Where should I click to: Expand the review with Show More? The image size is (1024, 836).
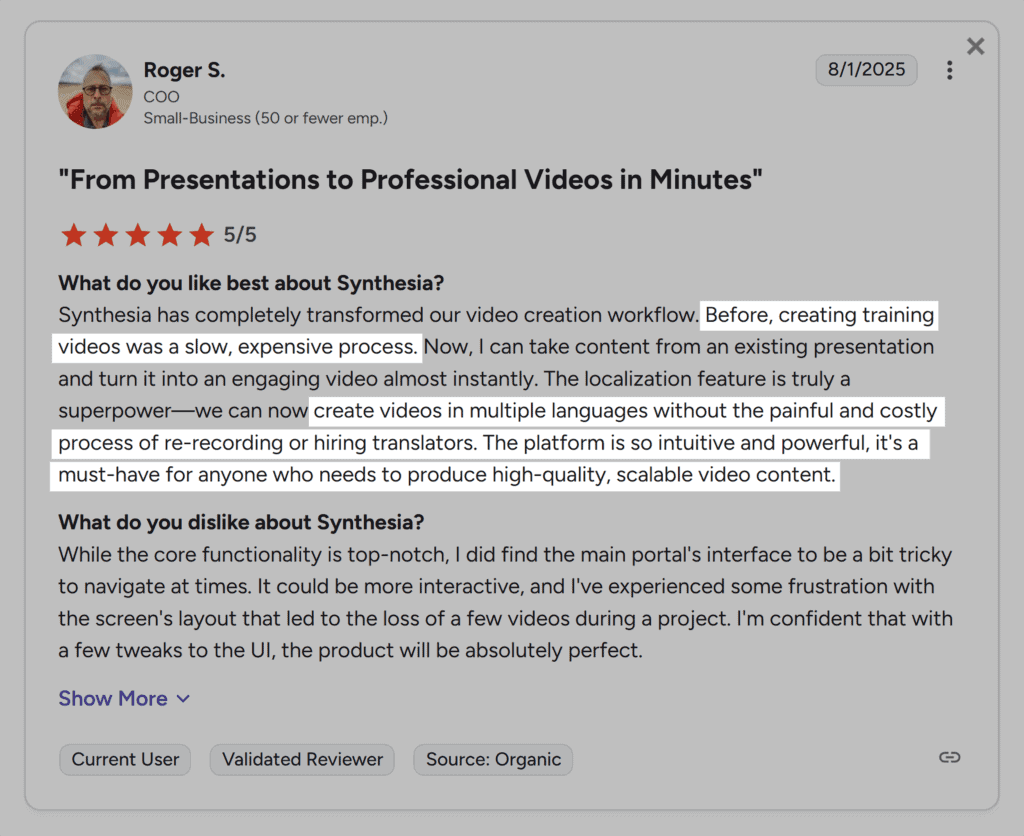coord(113,698)
